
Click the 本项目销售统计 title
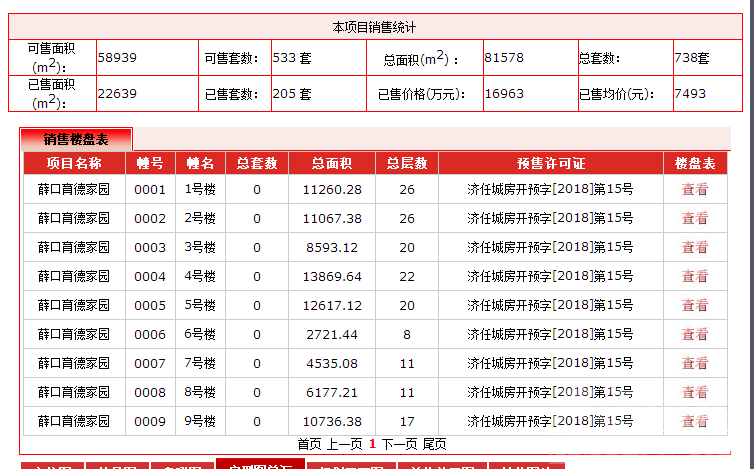point(374,27)
